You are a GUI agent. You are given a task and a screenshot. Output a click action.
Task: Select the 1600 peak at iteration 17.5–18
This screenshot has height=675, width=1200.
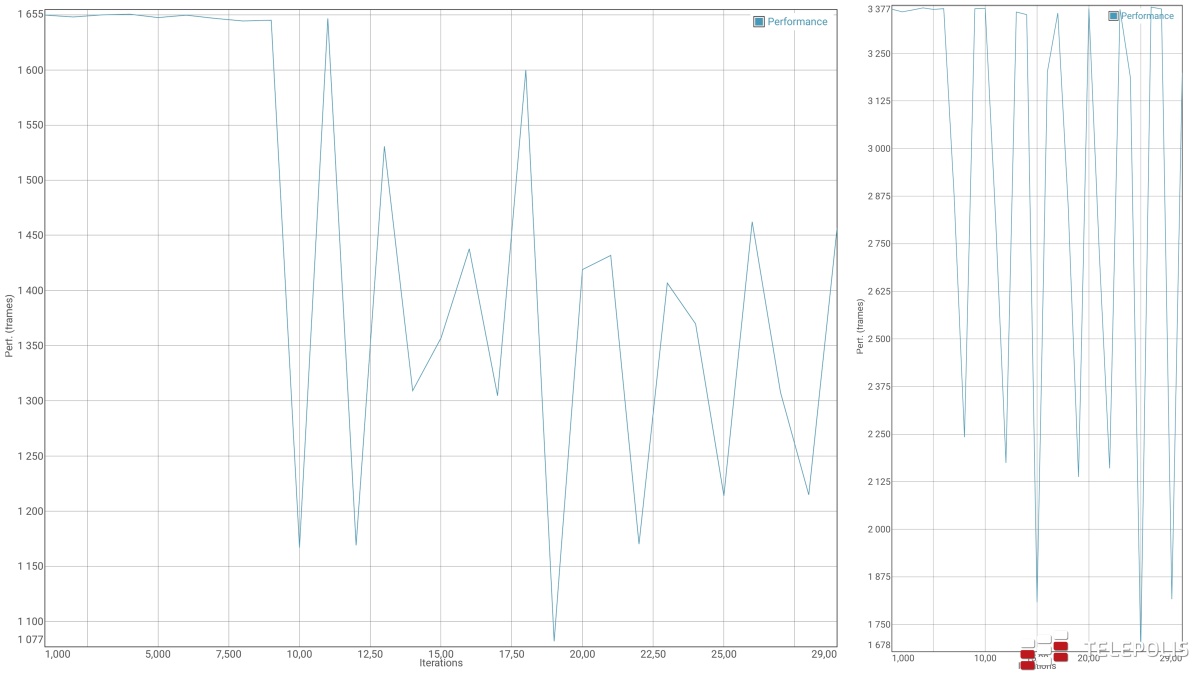pos(525,70)
